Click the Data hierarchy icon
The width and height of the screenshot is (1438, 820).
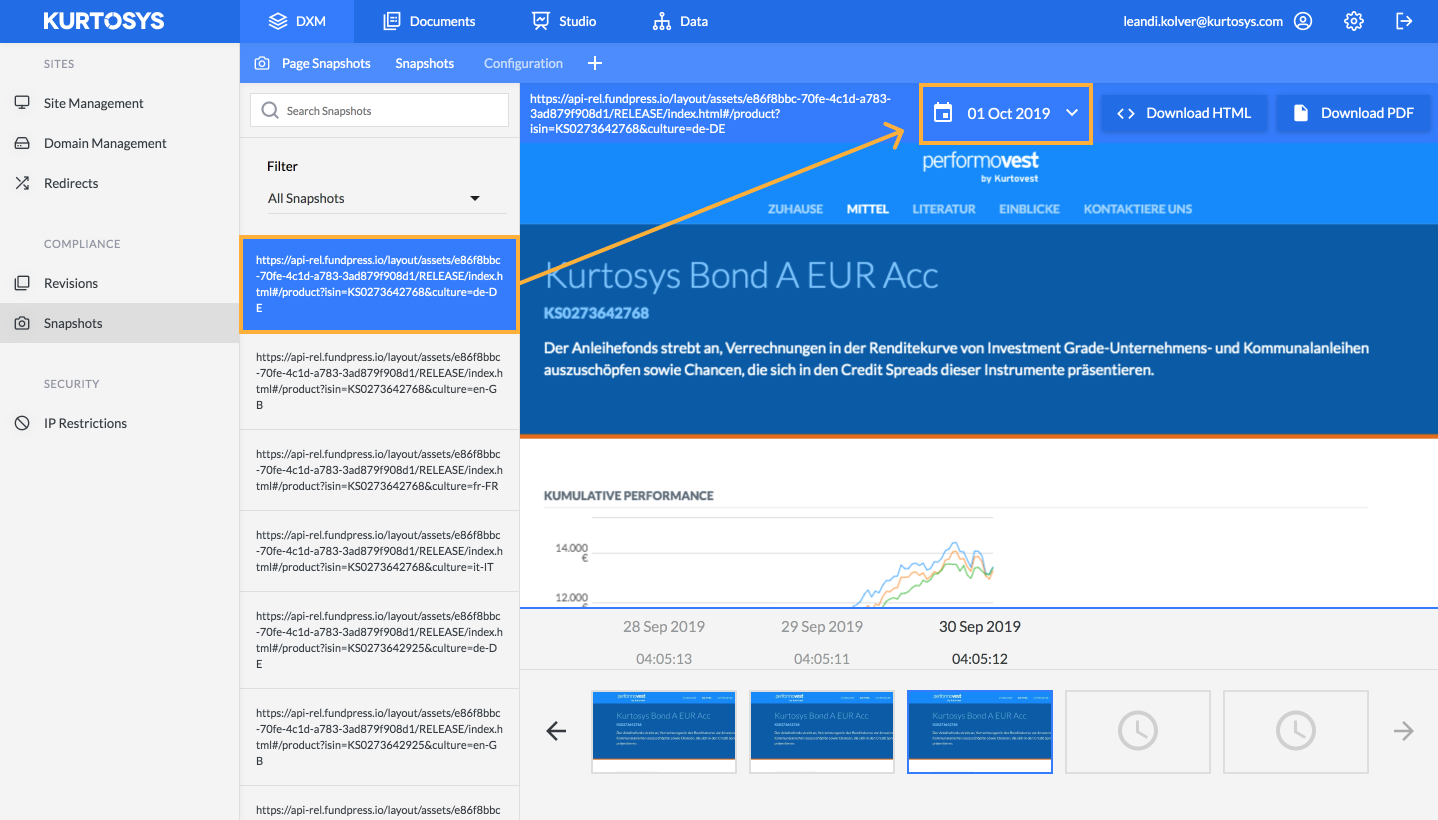click(661, 21)
